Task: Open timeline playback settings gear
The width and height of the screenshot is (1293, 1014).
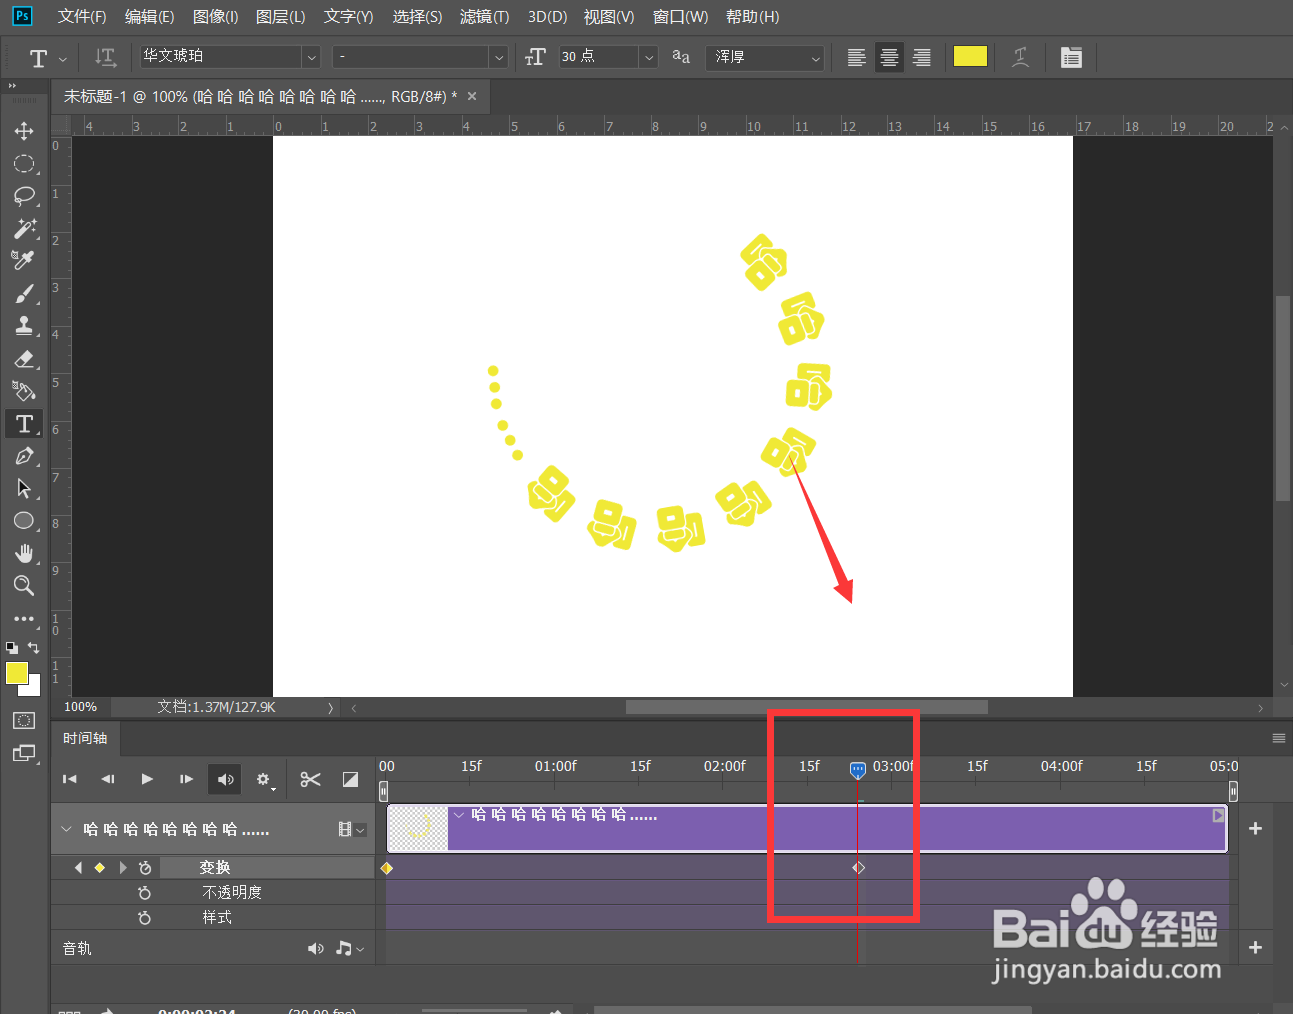Action: [264, 779]
